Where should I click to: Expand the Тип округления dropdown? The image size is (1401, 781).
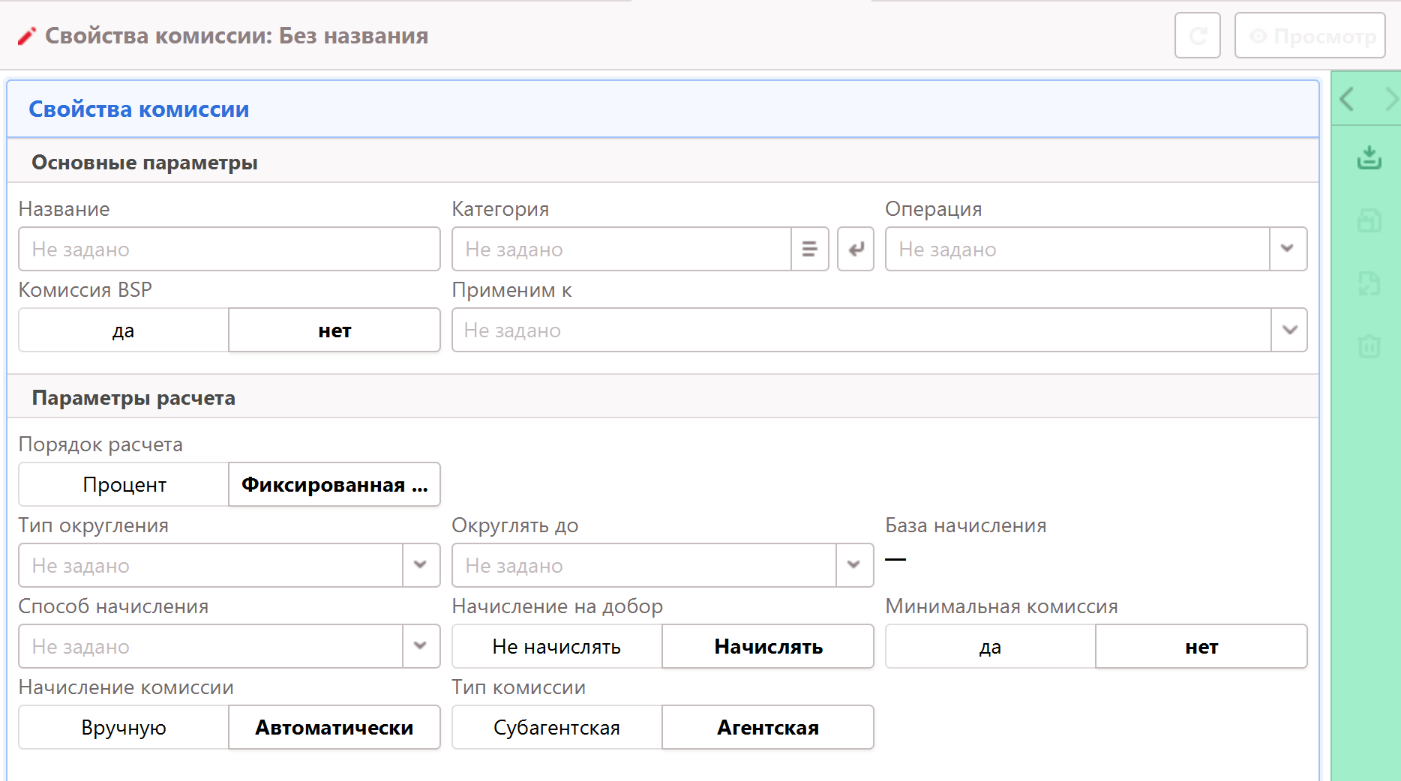pos(421,566)
